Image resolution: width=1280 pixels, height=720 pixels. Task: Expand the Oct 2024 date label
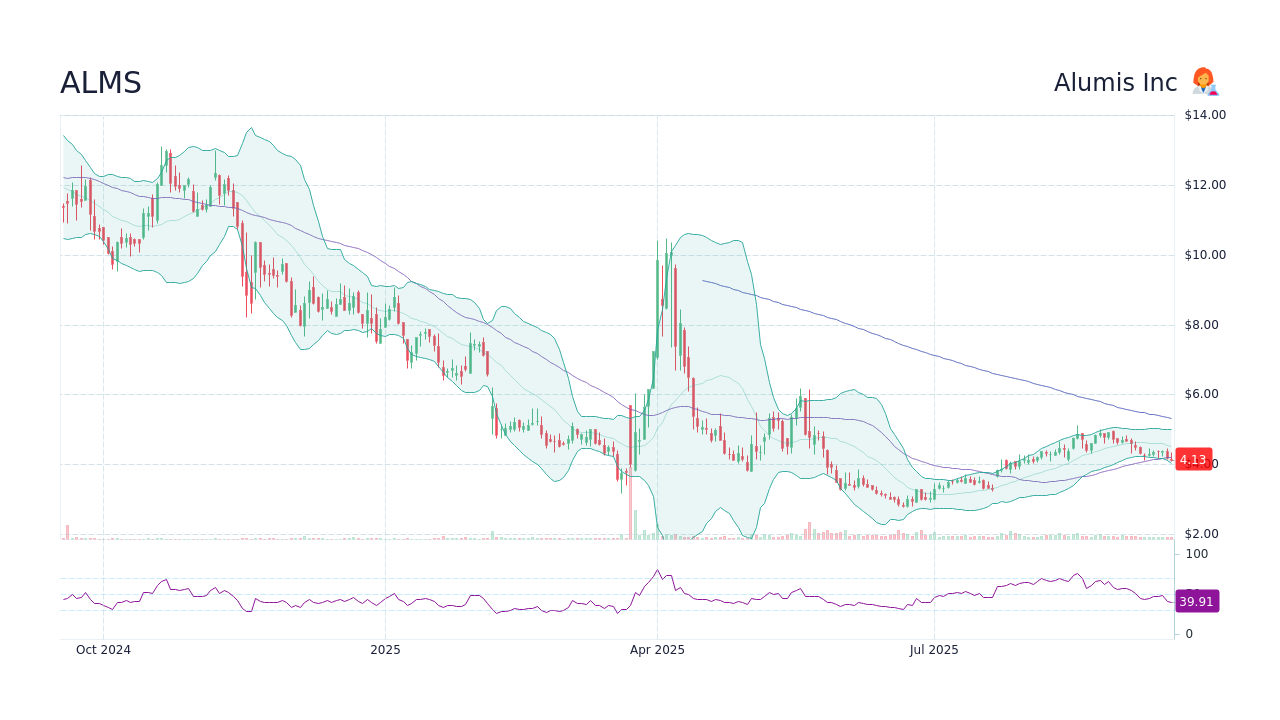104,649
